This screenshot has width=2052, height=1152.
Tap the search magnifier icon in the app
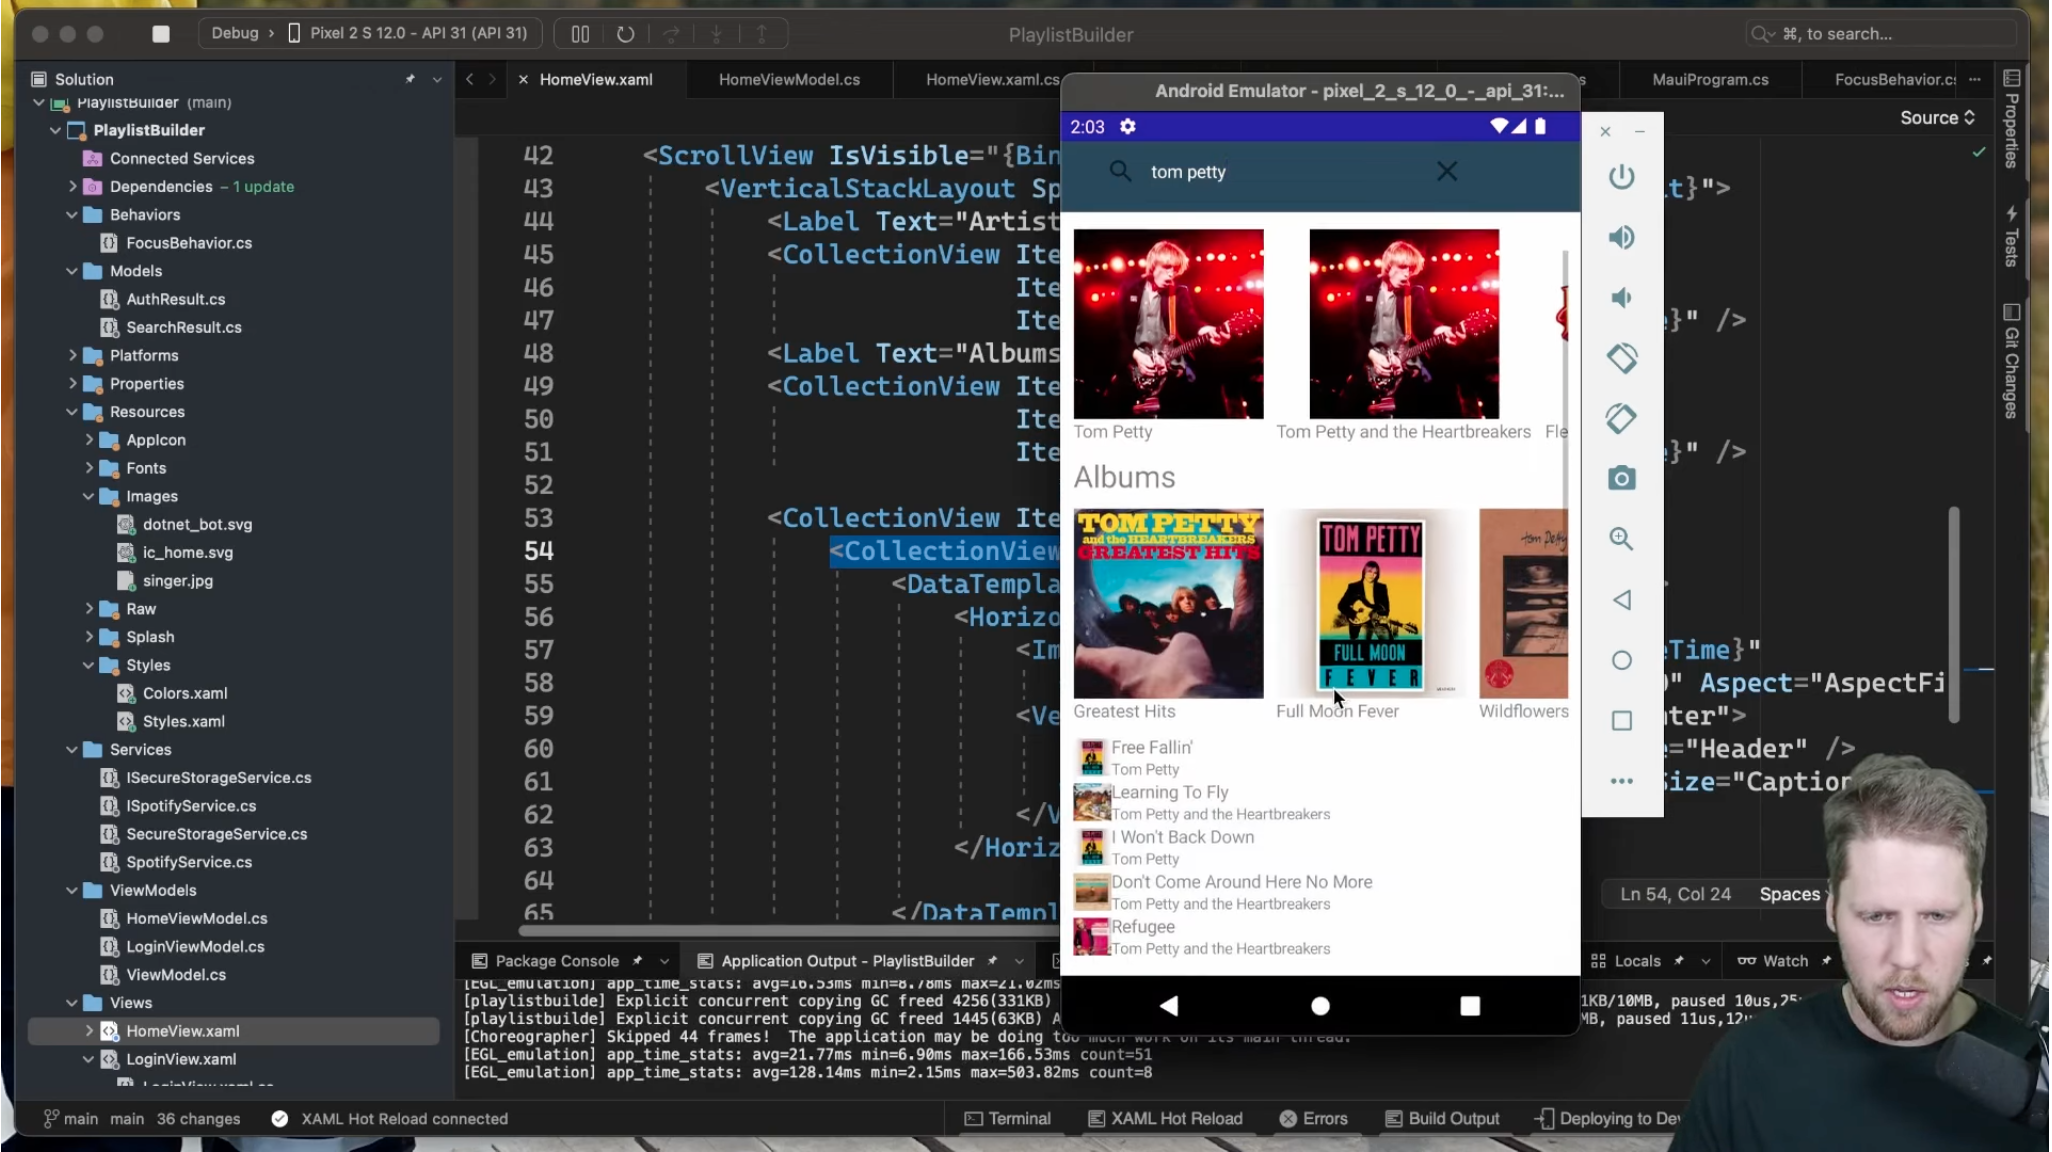click(1120, 172)
